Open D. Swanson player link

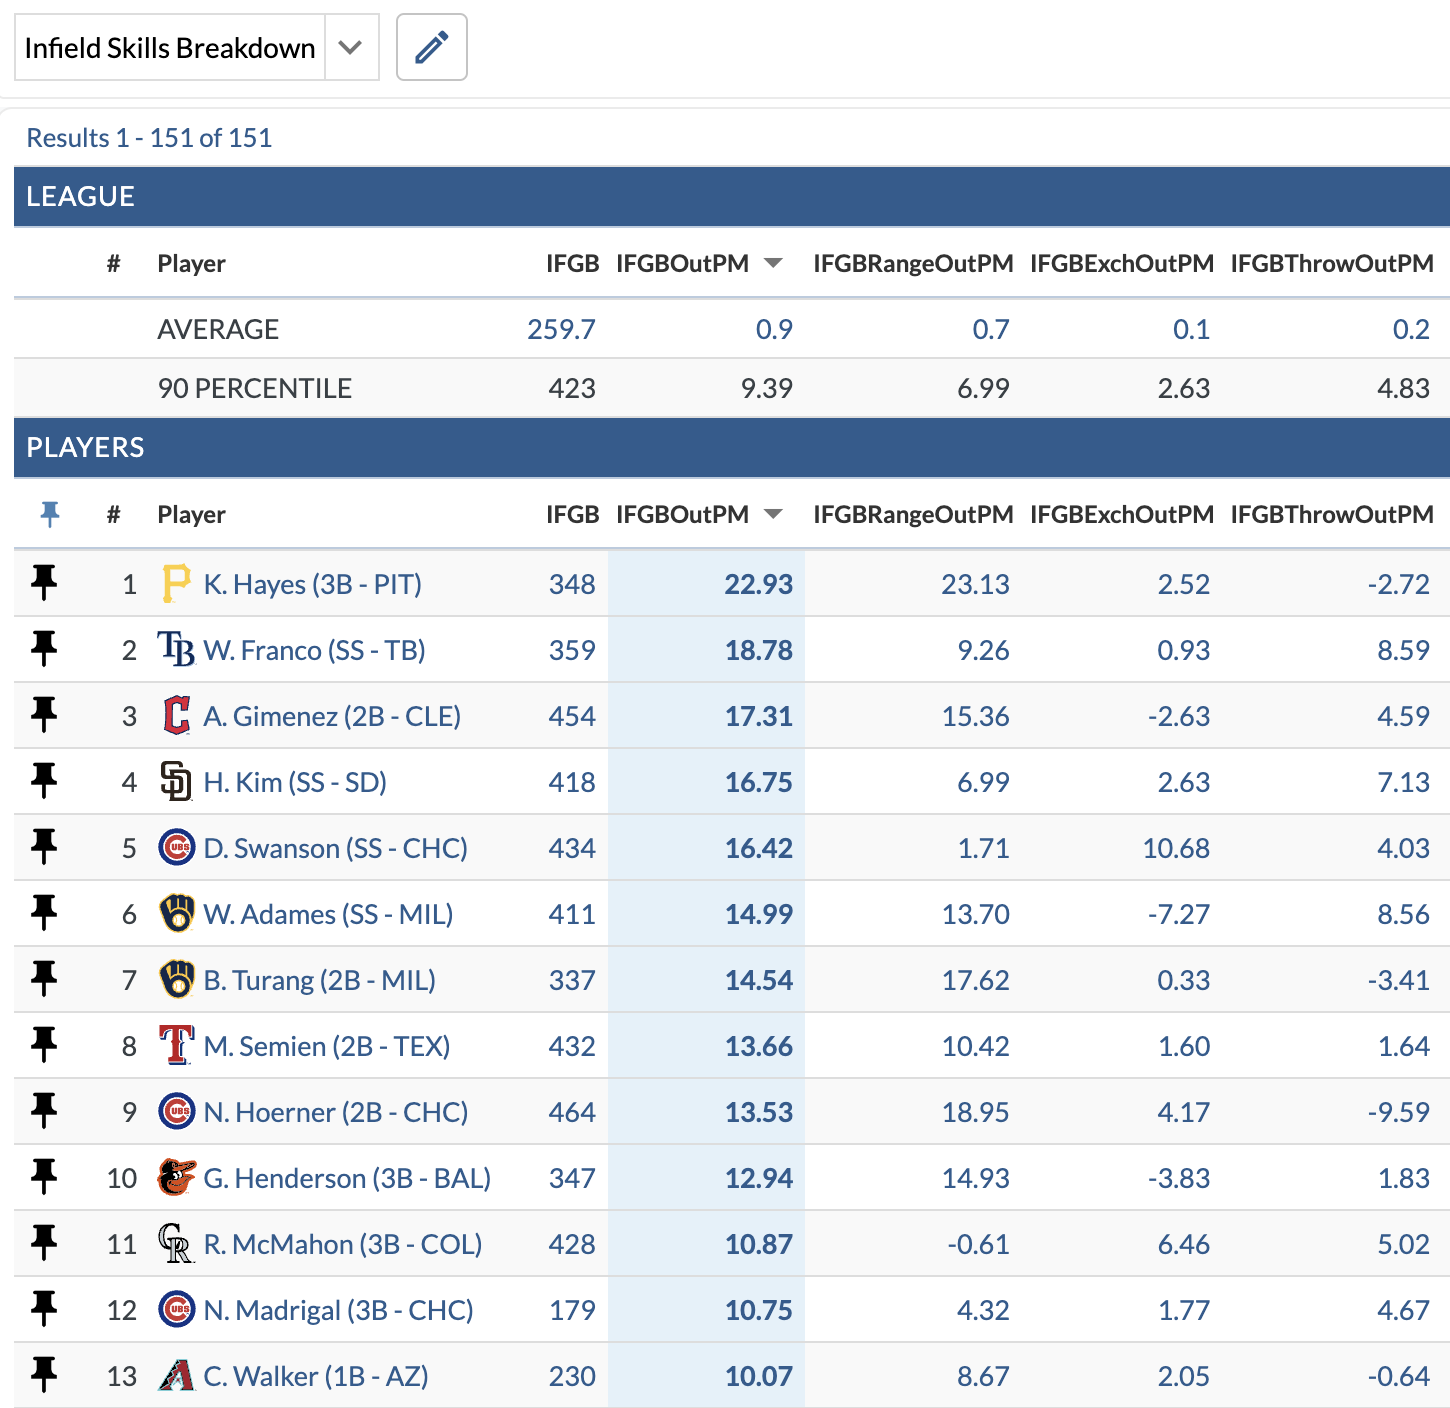335,848
